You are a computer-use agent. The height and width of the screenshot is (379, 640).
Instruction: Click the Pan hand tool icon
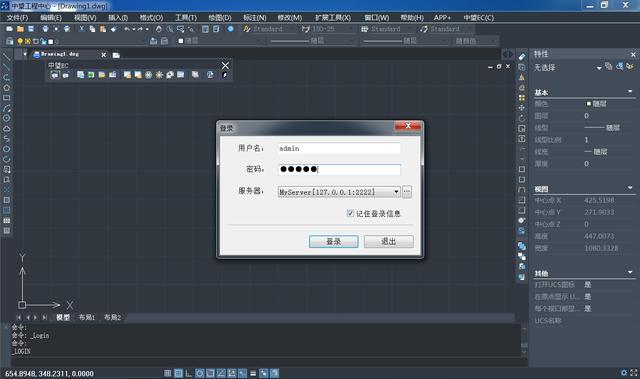point(159,29)
